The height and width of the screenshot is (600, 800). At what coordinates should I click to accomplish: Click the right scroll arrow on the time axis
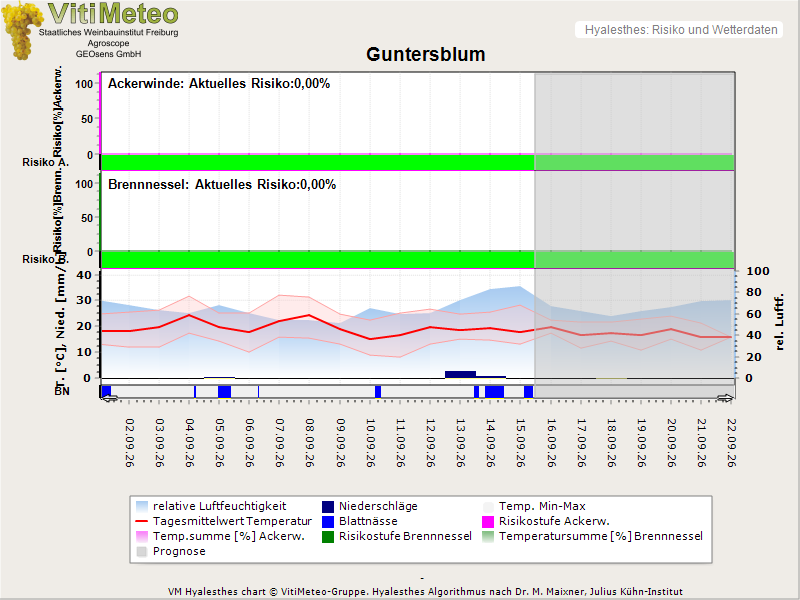tap(725, 398)
